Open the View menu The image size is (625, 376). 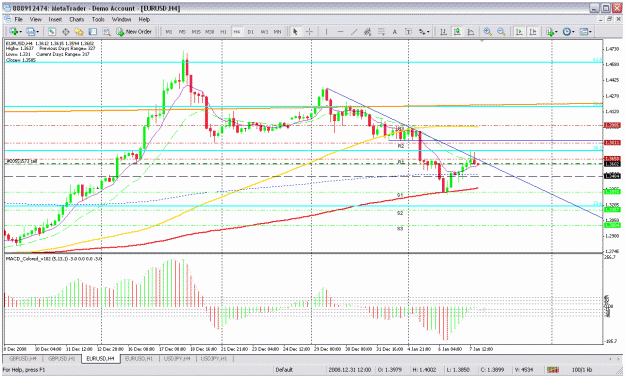click(x=35, y=19)
